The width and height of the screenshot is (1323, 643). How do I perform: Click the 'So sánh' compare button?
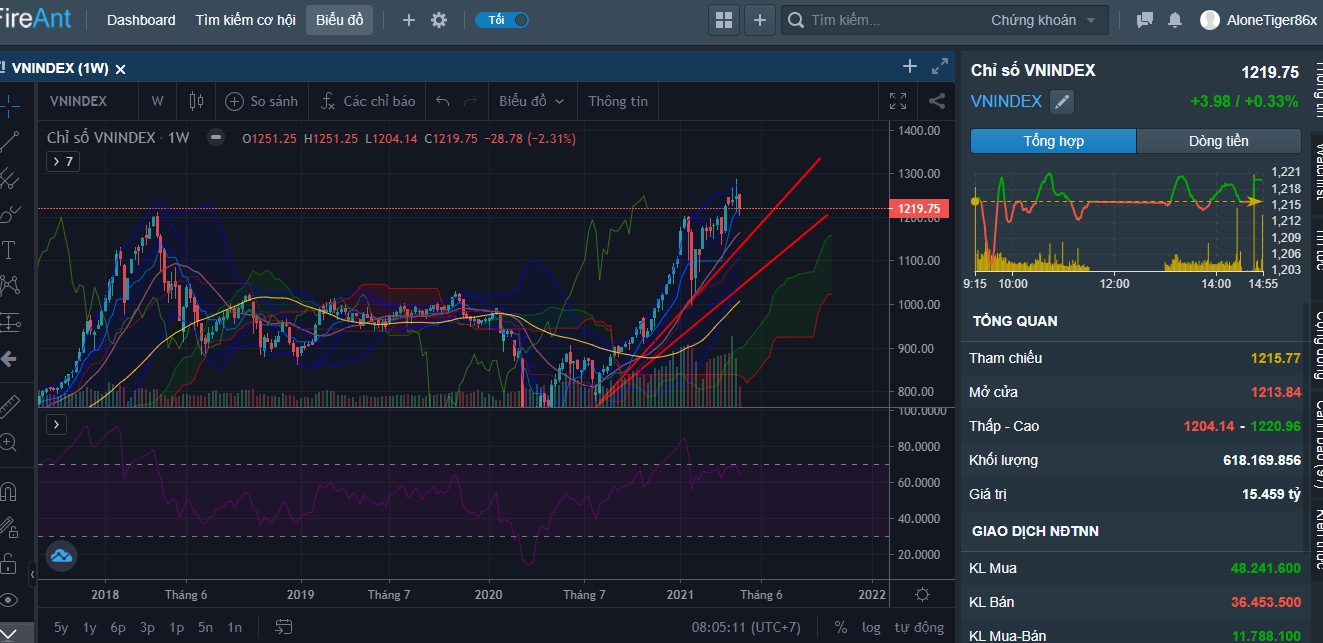tap(262, 101)
